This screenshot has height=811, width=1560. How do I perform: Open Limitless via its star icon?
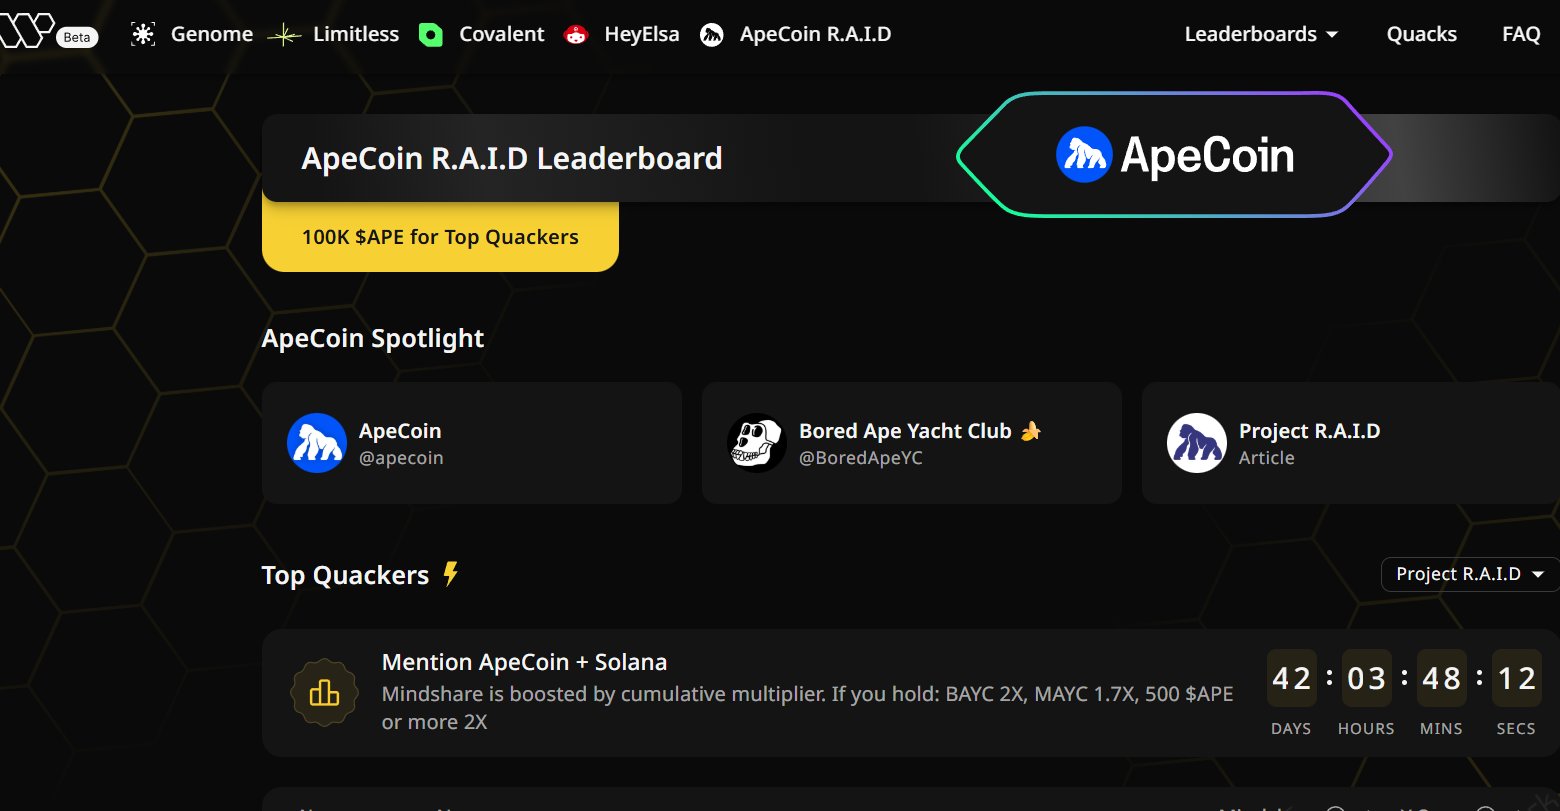pyautogui.click(x=285, y=35)
